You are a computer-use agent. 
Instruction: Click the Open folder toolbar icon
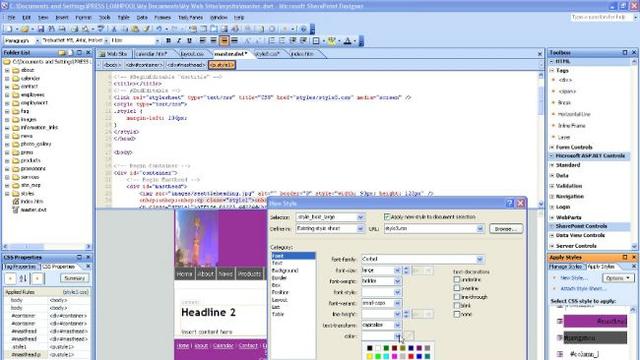[x=25, y=29]
